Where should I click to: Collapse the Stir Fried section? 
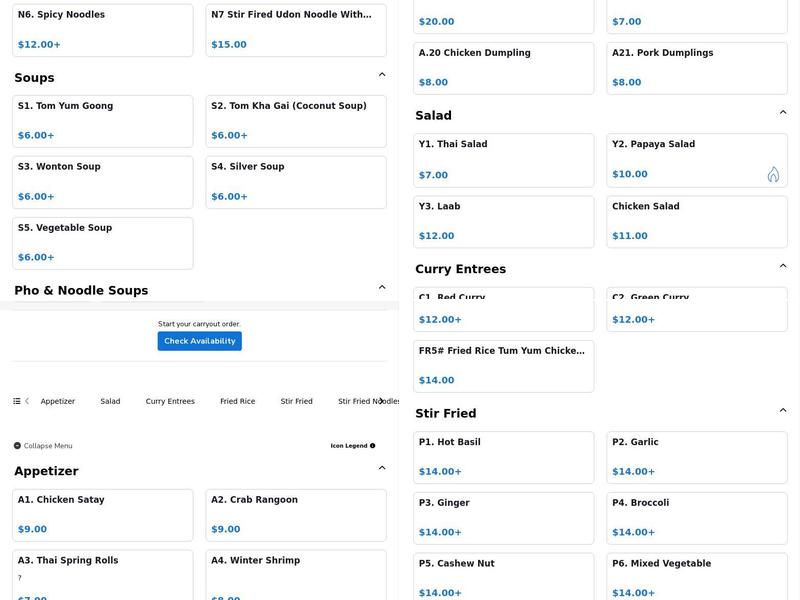783,411
